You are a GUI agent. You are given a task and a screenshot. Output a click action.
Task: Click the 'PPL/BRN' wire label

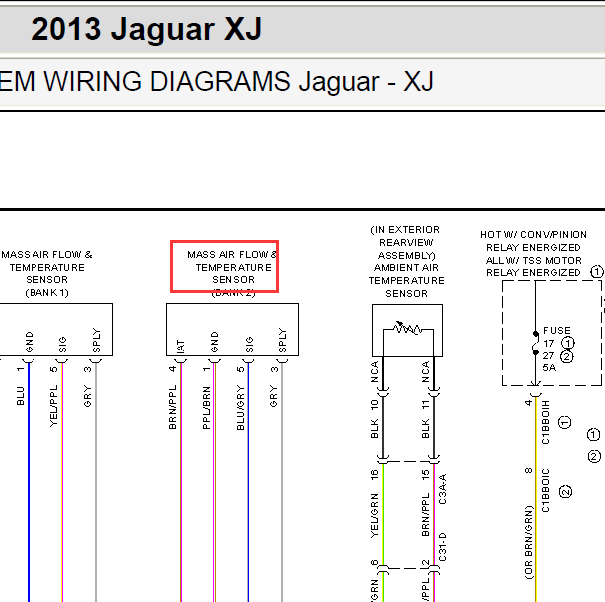point(206,408)
